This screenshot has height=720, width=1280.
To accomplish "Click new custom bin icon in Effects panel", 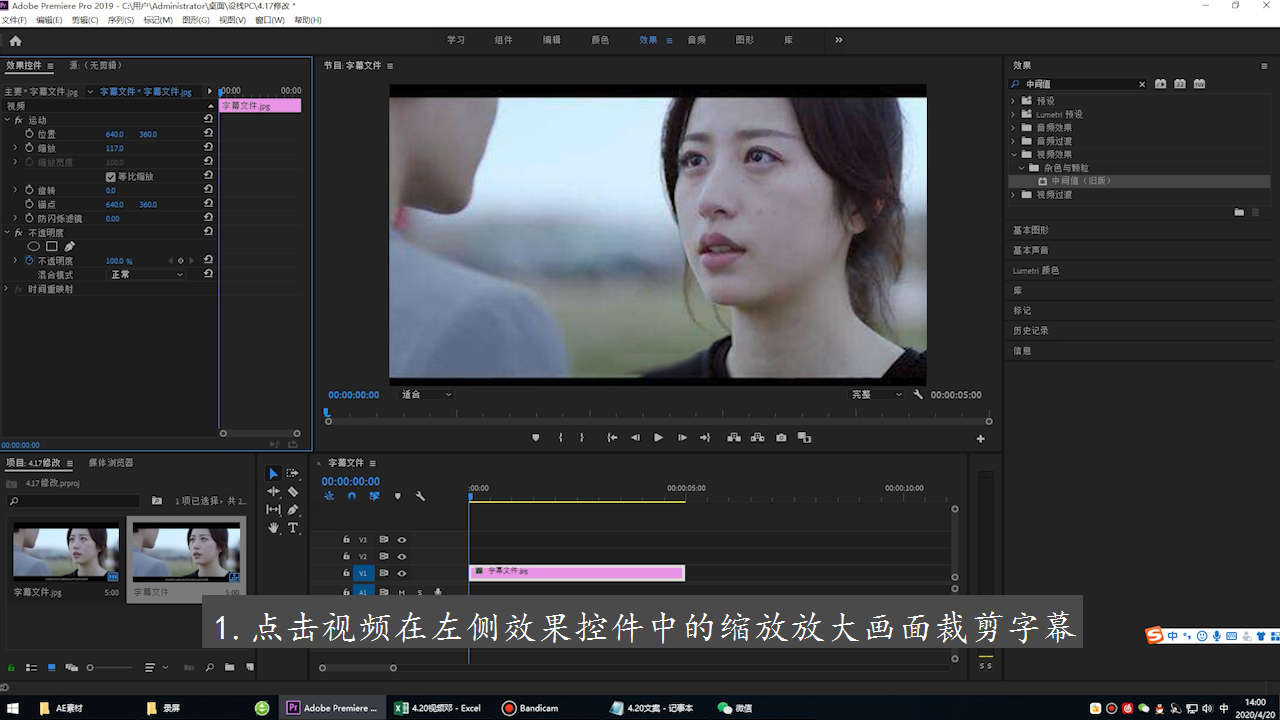I will [x=1239, y=212].
